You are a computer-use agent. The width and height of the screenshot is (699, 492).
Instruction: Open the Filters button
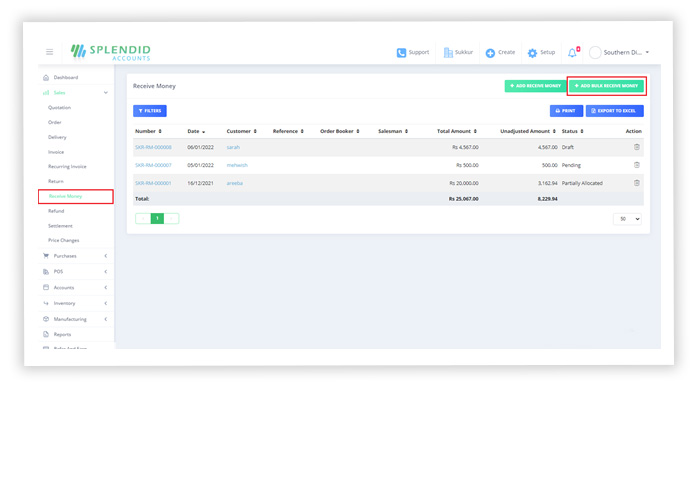(x=150, y=111)
